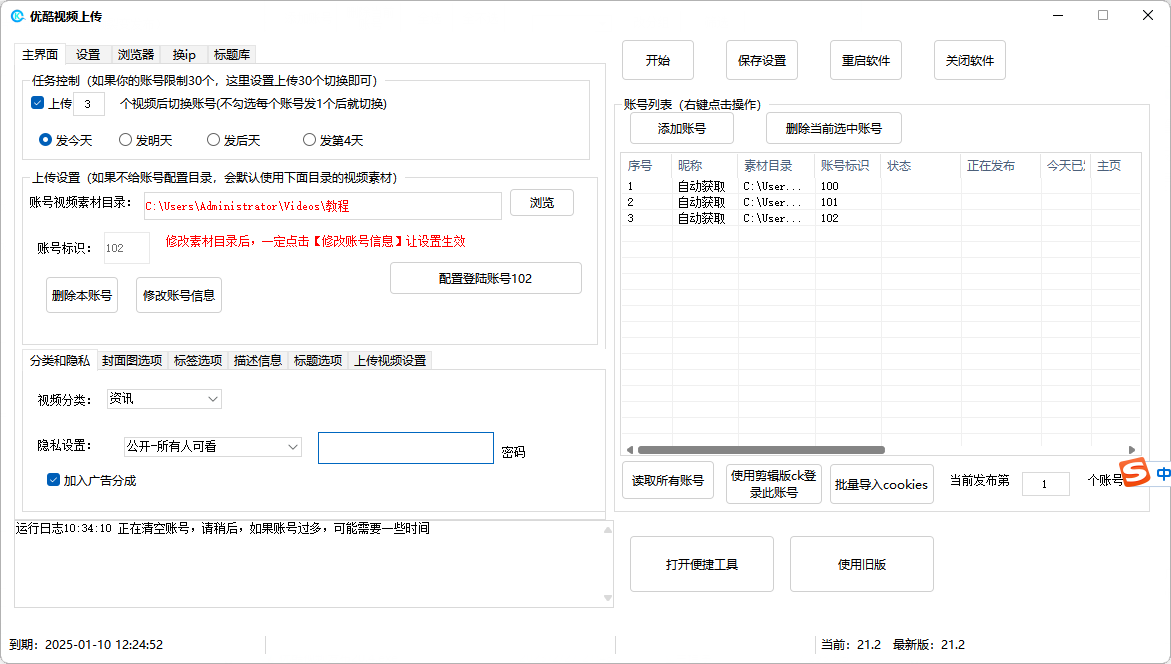This screenshot has height=664, width=1171.
Task: Click the account list horizontal scrollbar thumb
Action: coord(761,450)
